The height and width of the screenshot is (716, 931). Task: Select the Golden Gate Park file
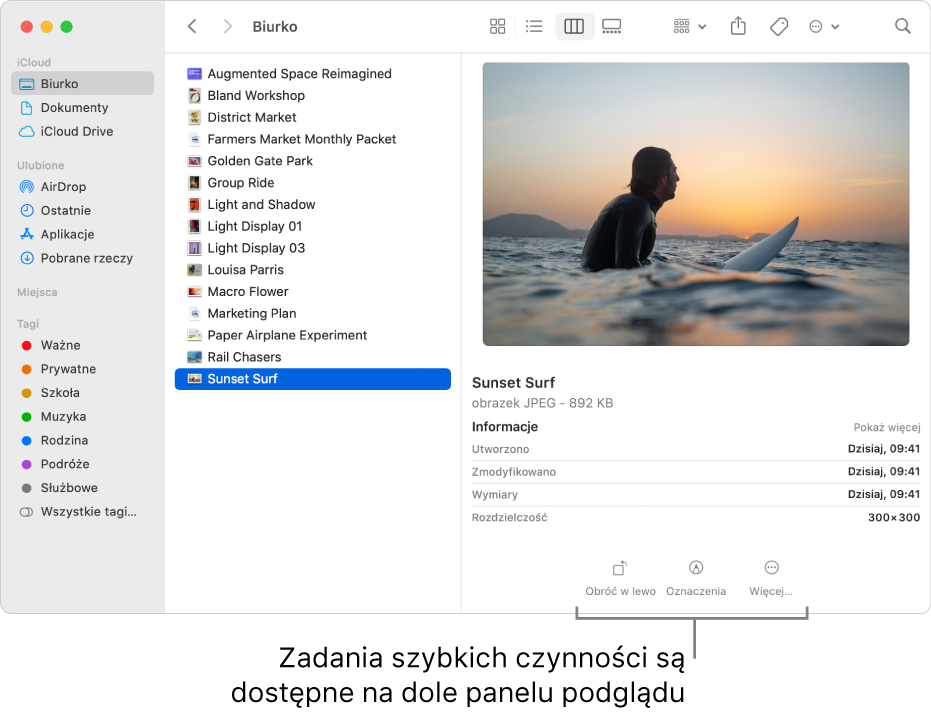[259, 161]
